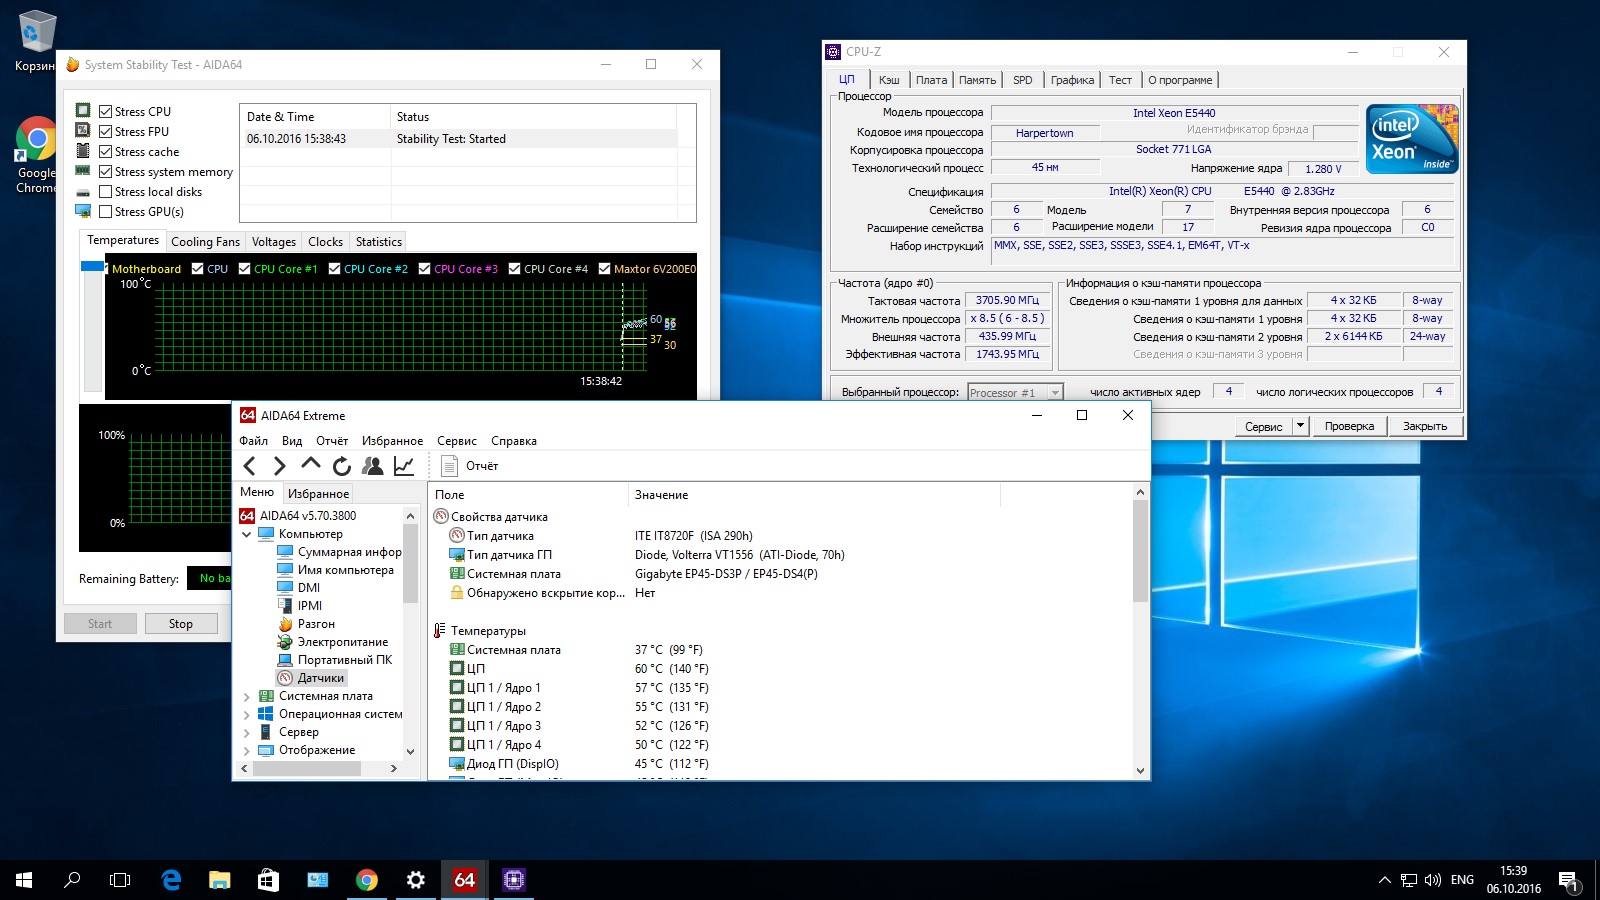Viewport: 1600px width, 900px height.
Task: Open the graph chart icon in AIDA64 toolbar
Action: [404, 466]
